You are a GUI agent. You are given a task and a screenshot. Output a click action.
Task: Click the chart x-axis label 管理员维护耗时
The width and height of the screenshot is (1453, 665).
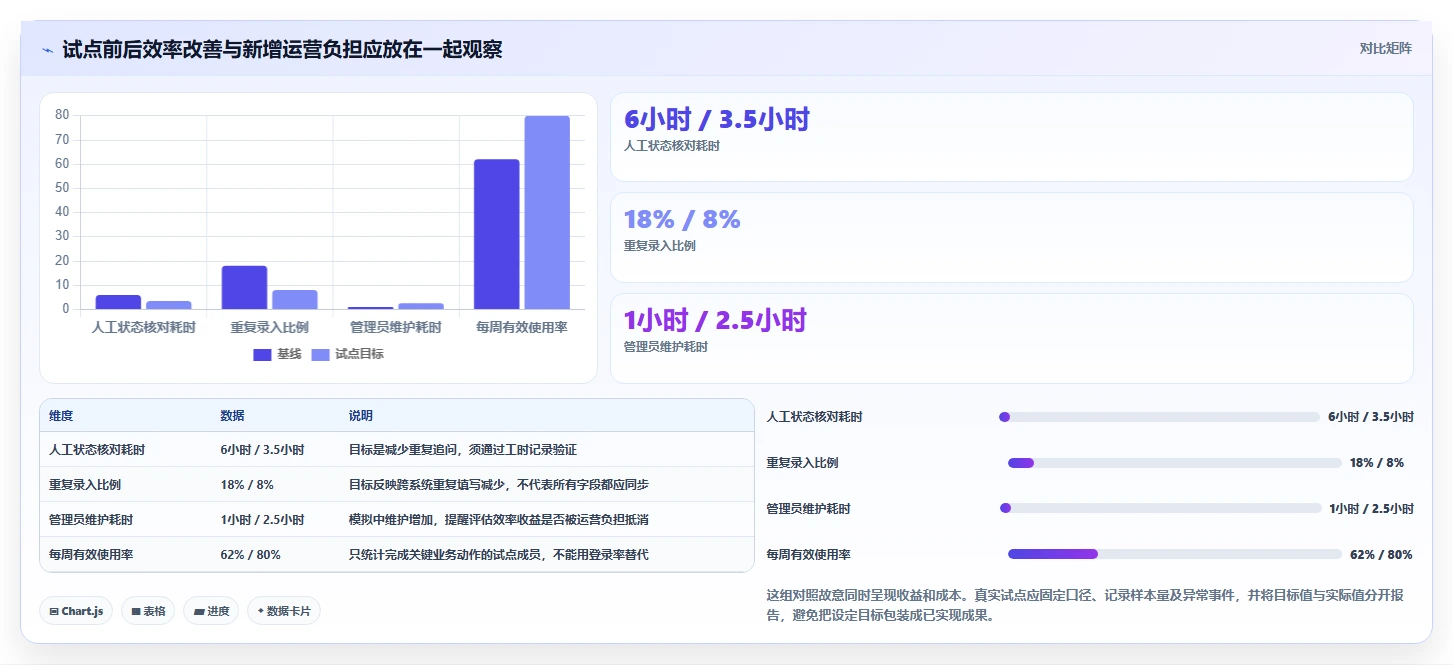pyautogui.click(x=396, y=327)
